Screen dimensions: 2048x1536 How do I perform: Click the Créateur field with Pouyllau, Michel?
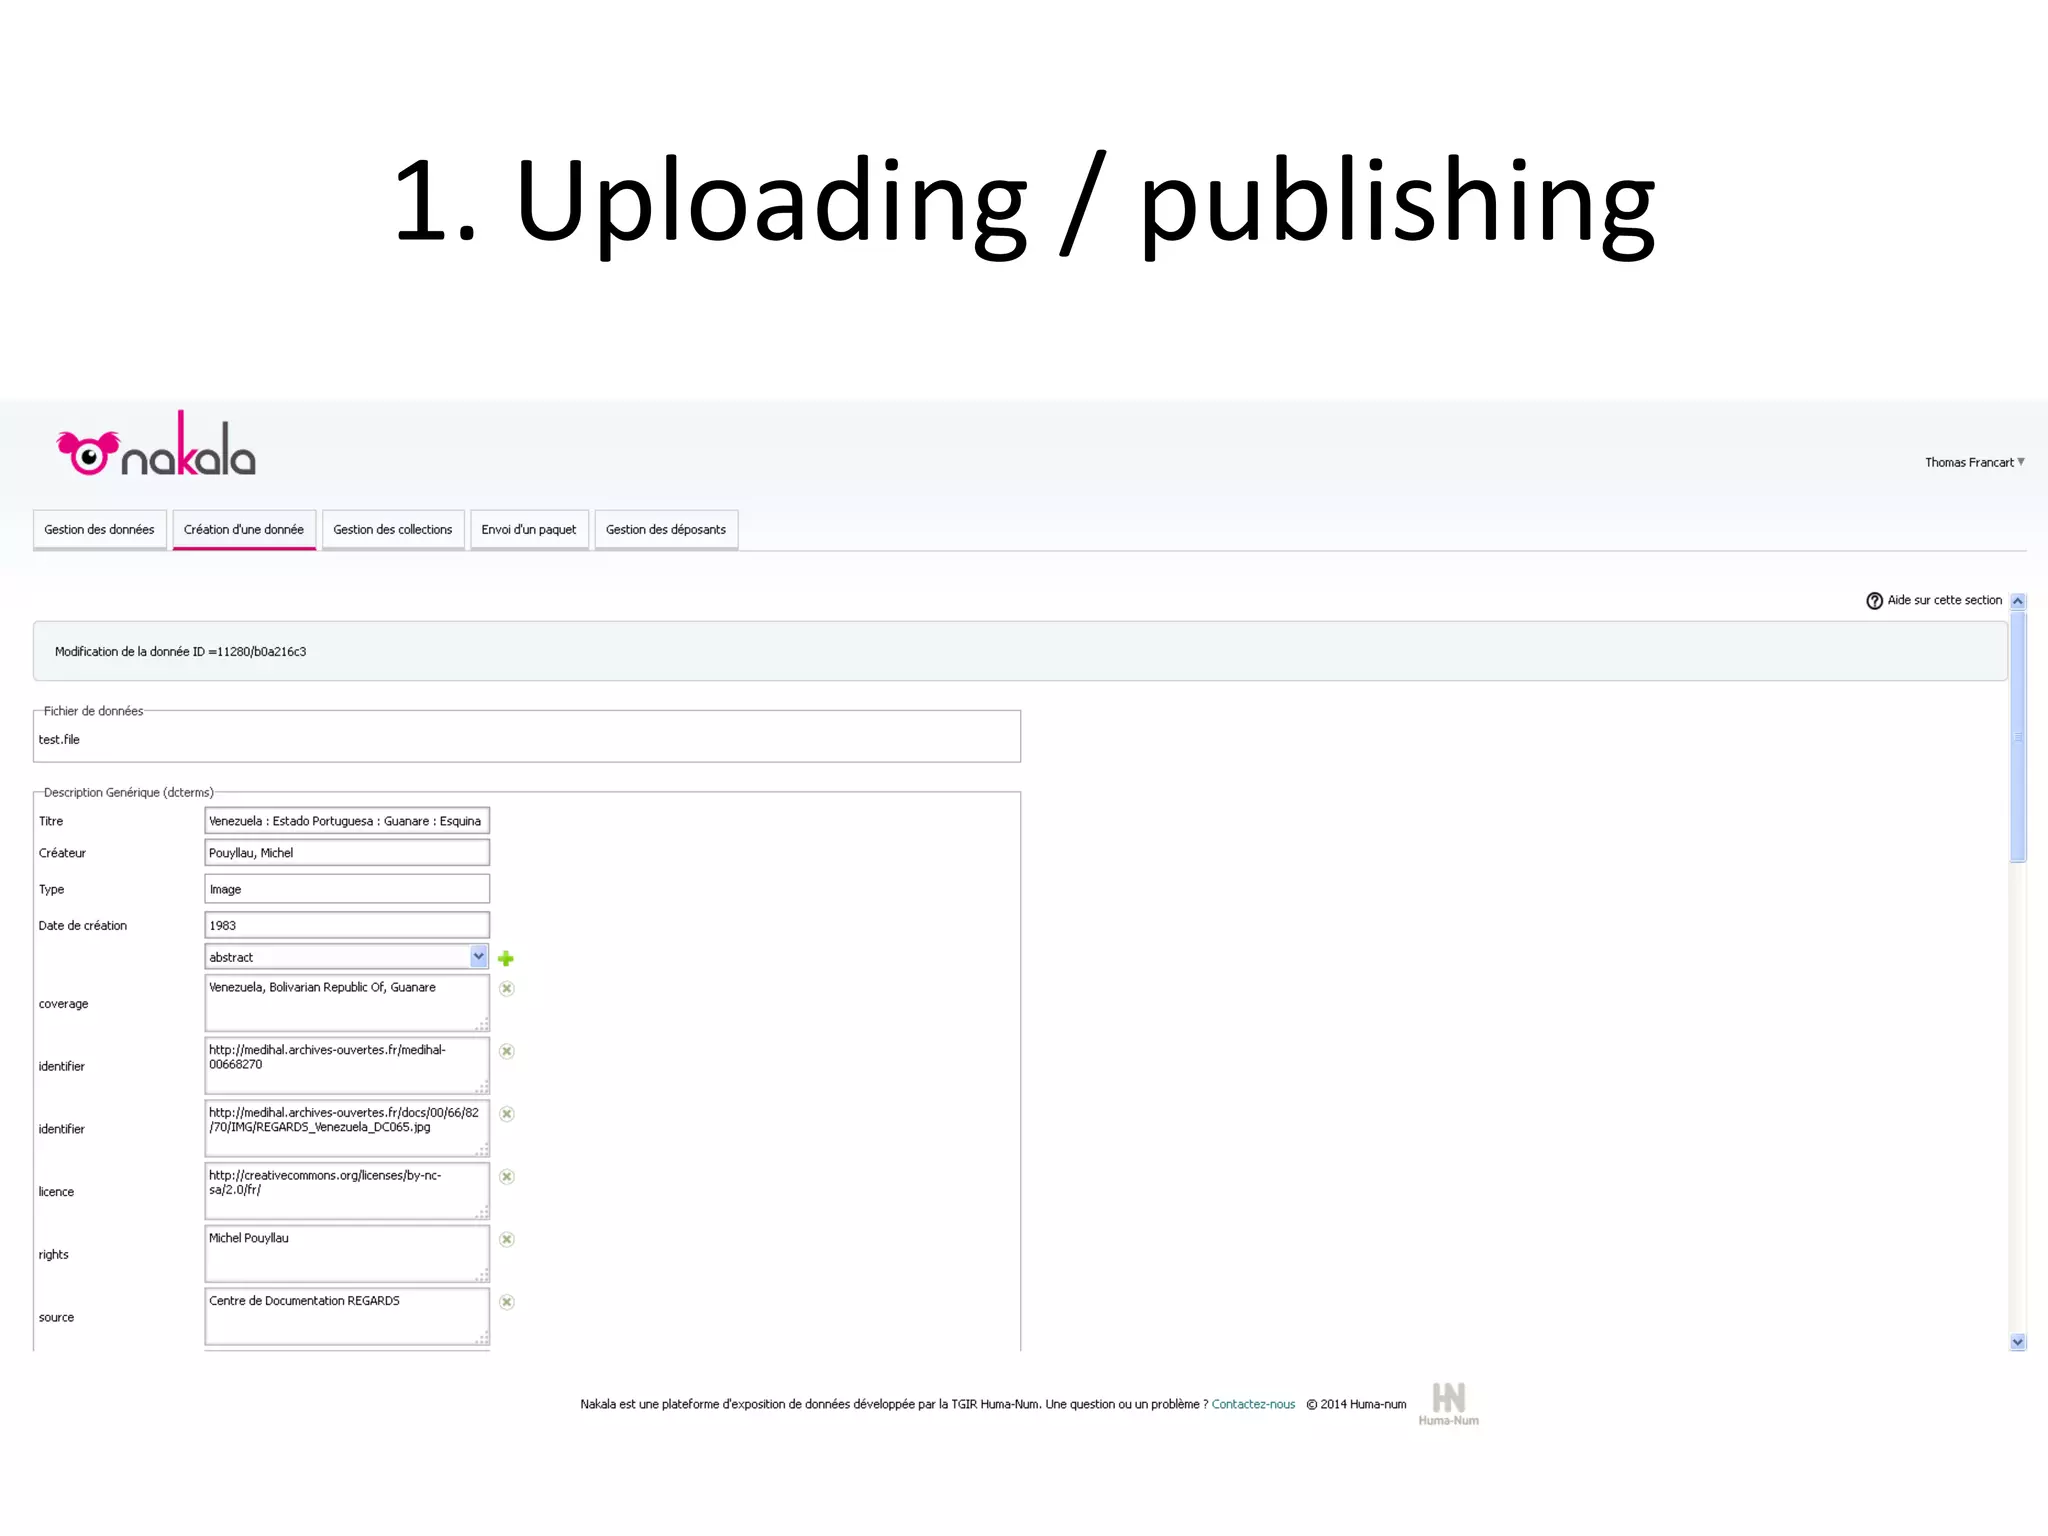pos(347,853)
